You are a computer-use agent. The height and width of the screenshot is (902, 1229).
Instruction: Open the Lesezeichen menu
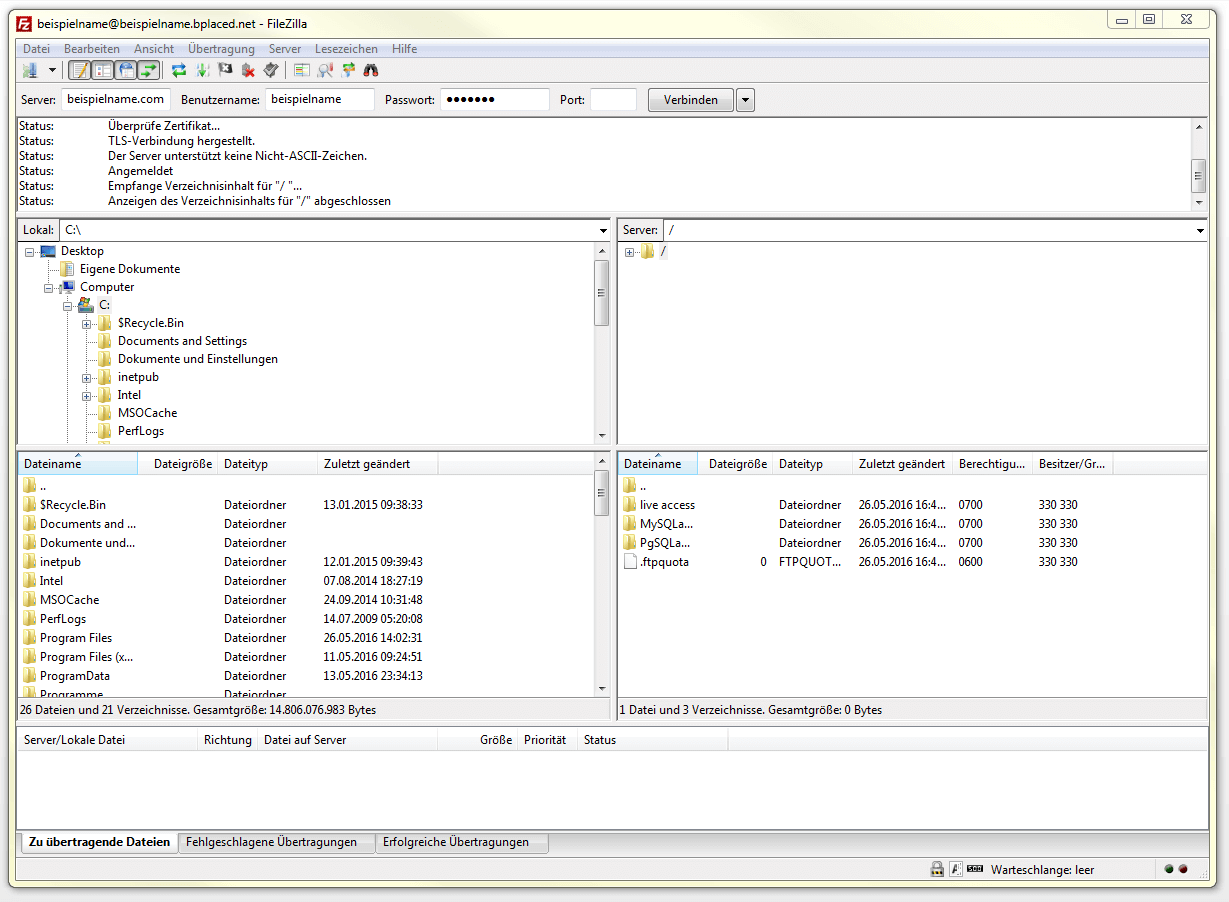point(346,48)
